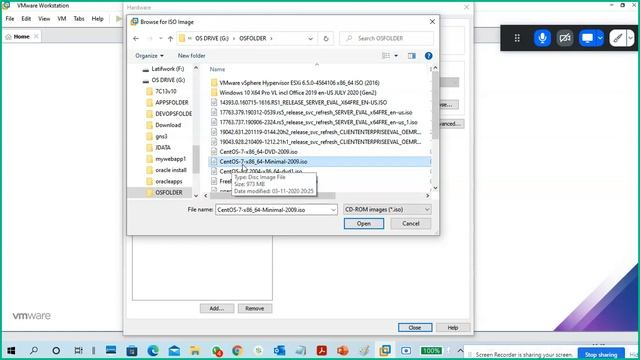Viewport: 640px width, 360px height.
Task: Select OS DRIVE (G:) in tree
Action: tap(168, 80)
